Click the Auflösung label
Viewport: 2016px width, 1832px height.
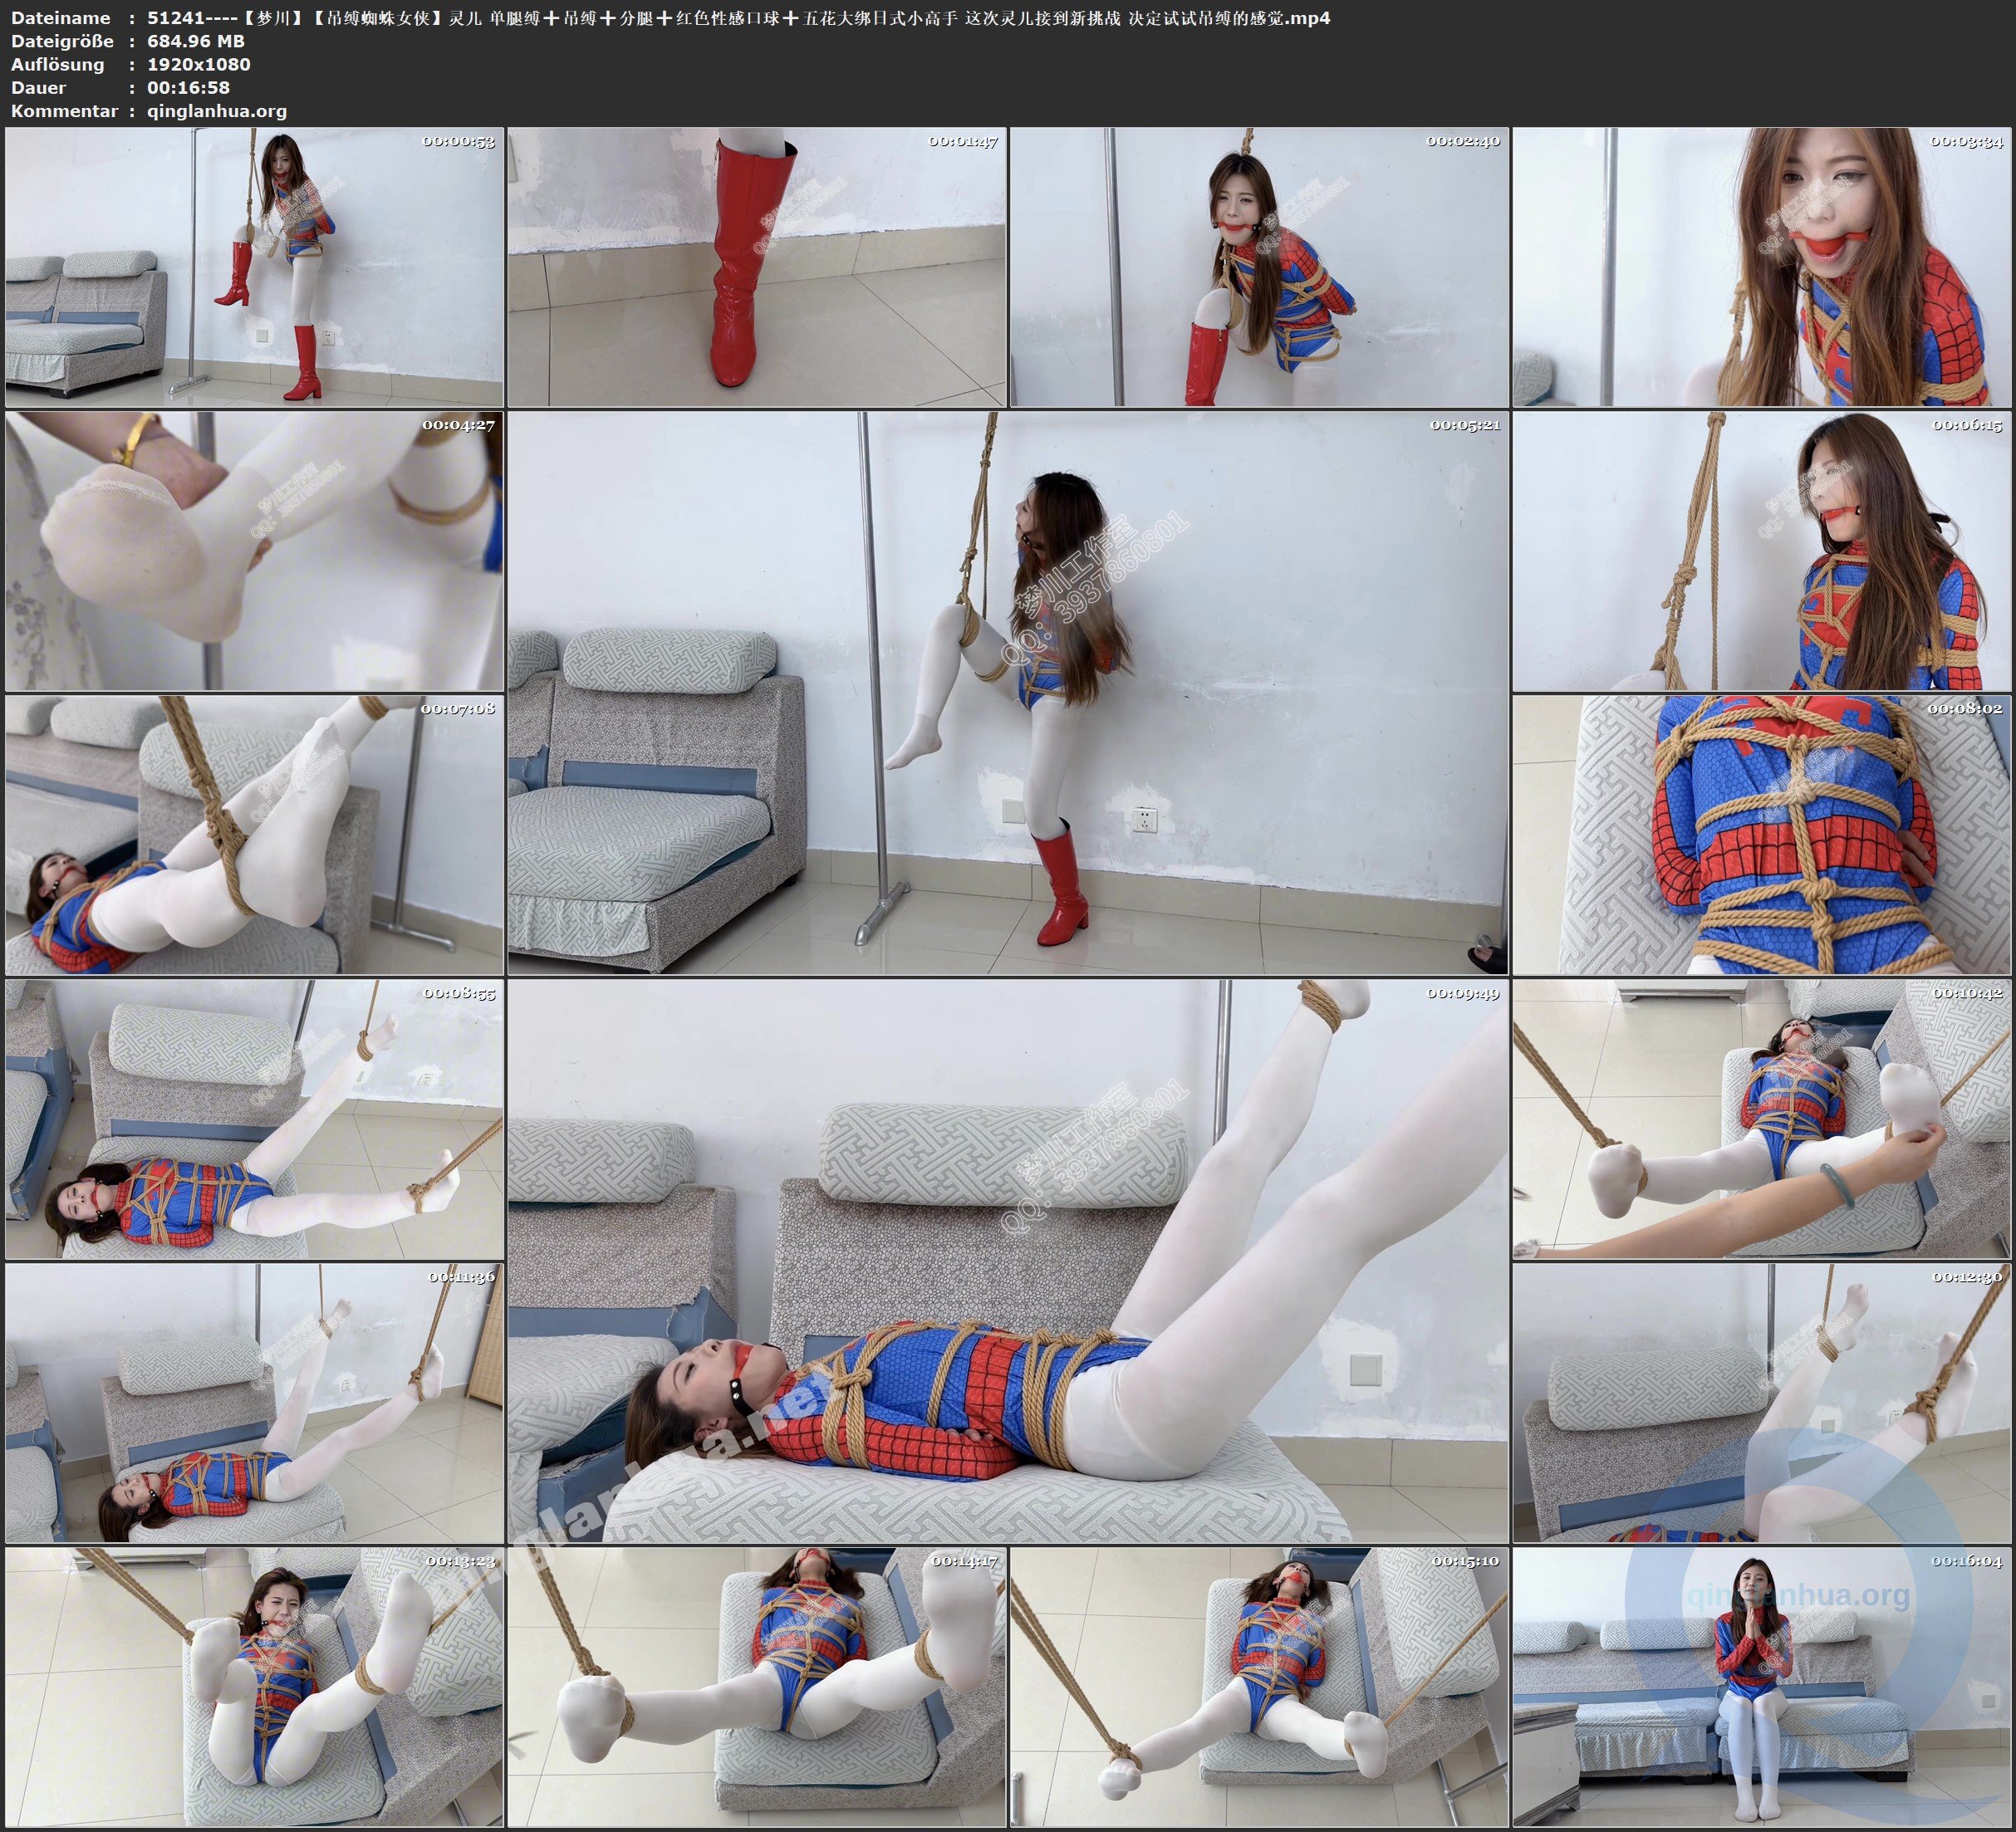(57, 64)
